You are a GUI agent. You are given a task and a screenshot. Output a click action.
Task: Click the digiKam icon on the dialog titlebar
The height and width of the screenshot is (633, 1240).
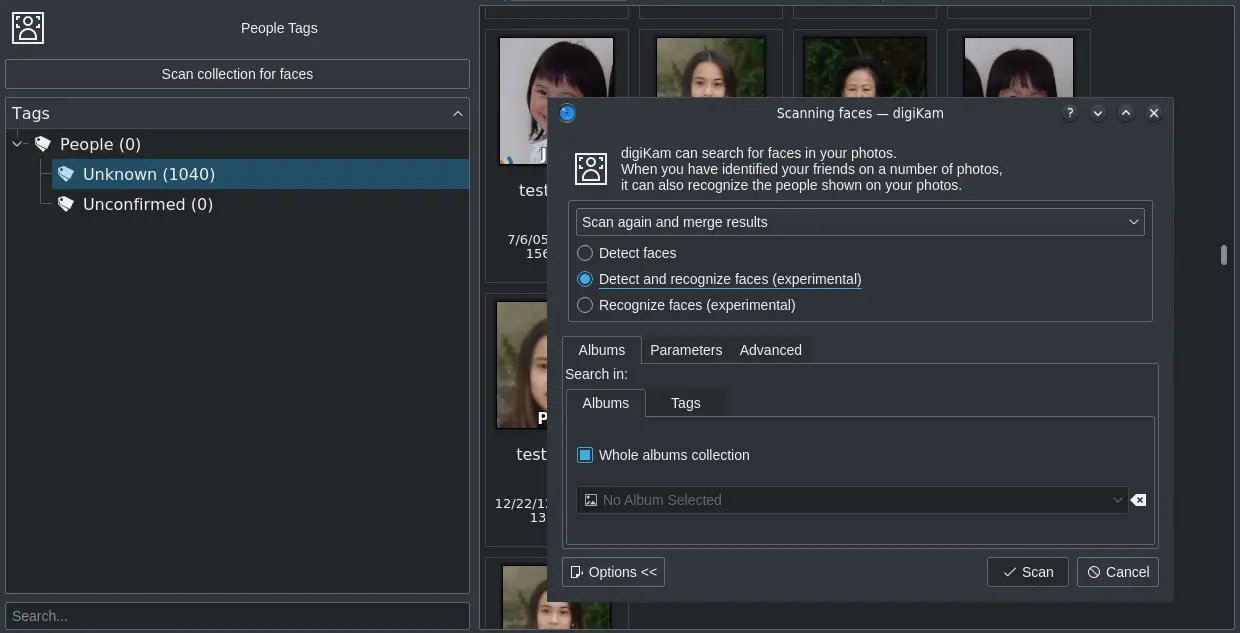tap(566, 113)
